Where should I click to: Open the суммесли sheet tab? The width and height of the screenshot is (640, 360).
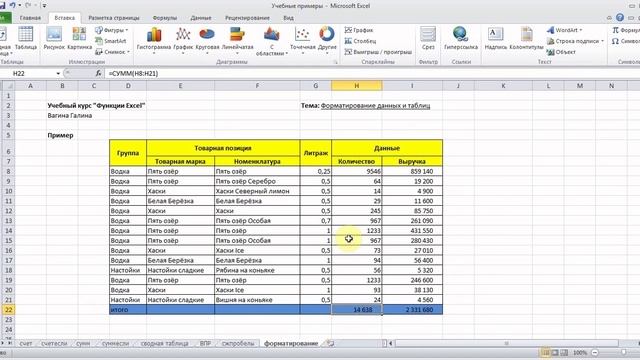pyautogui.click(x=115, y=344)
